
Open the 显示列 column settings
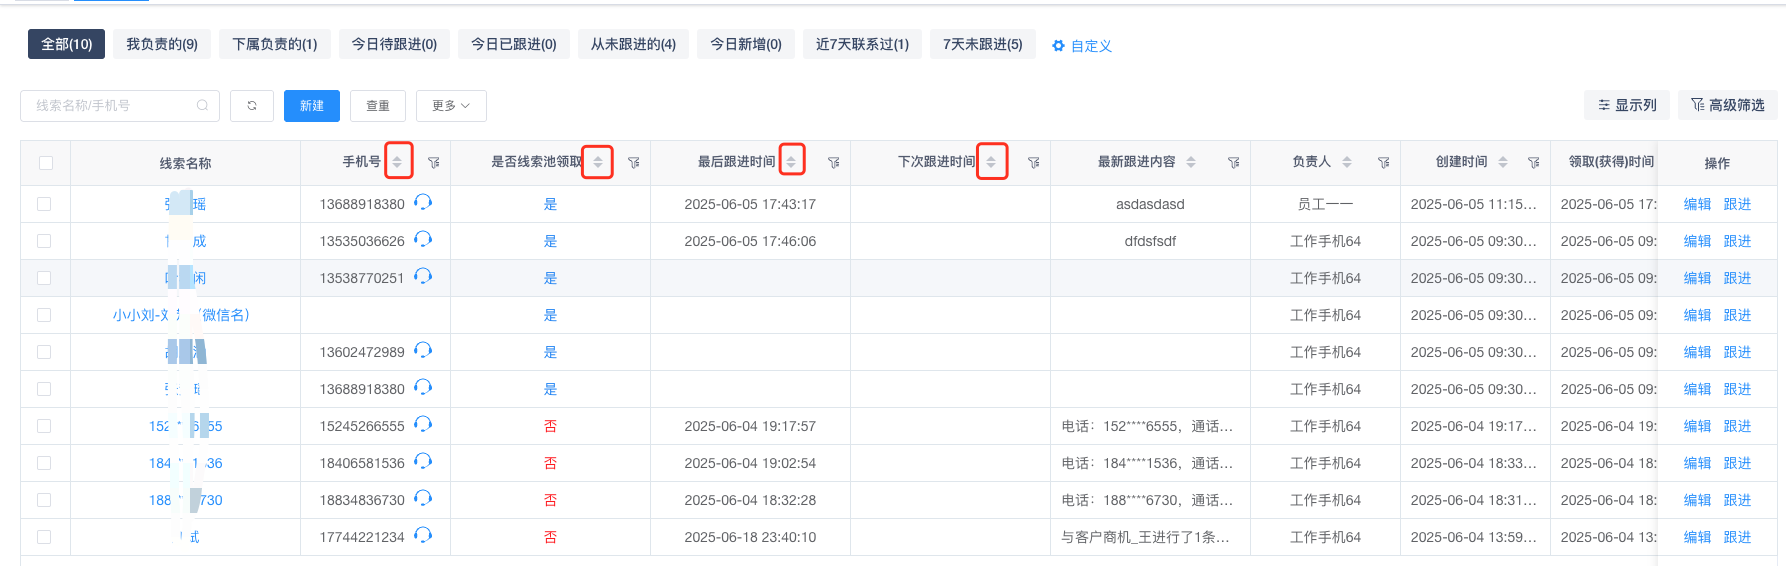tap(1626, 105)
